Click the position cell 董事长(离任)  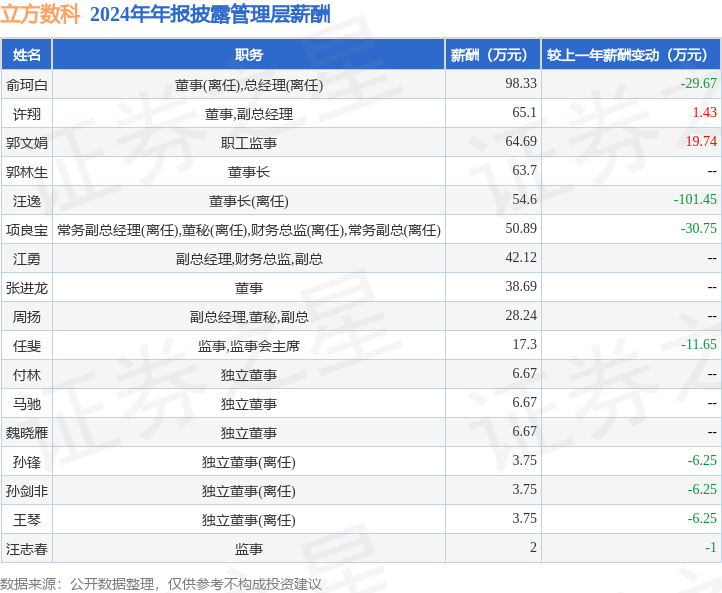pos(249,201)
